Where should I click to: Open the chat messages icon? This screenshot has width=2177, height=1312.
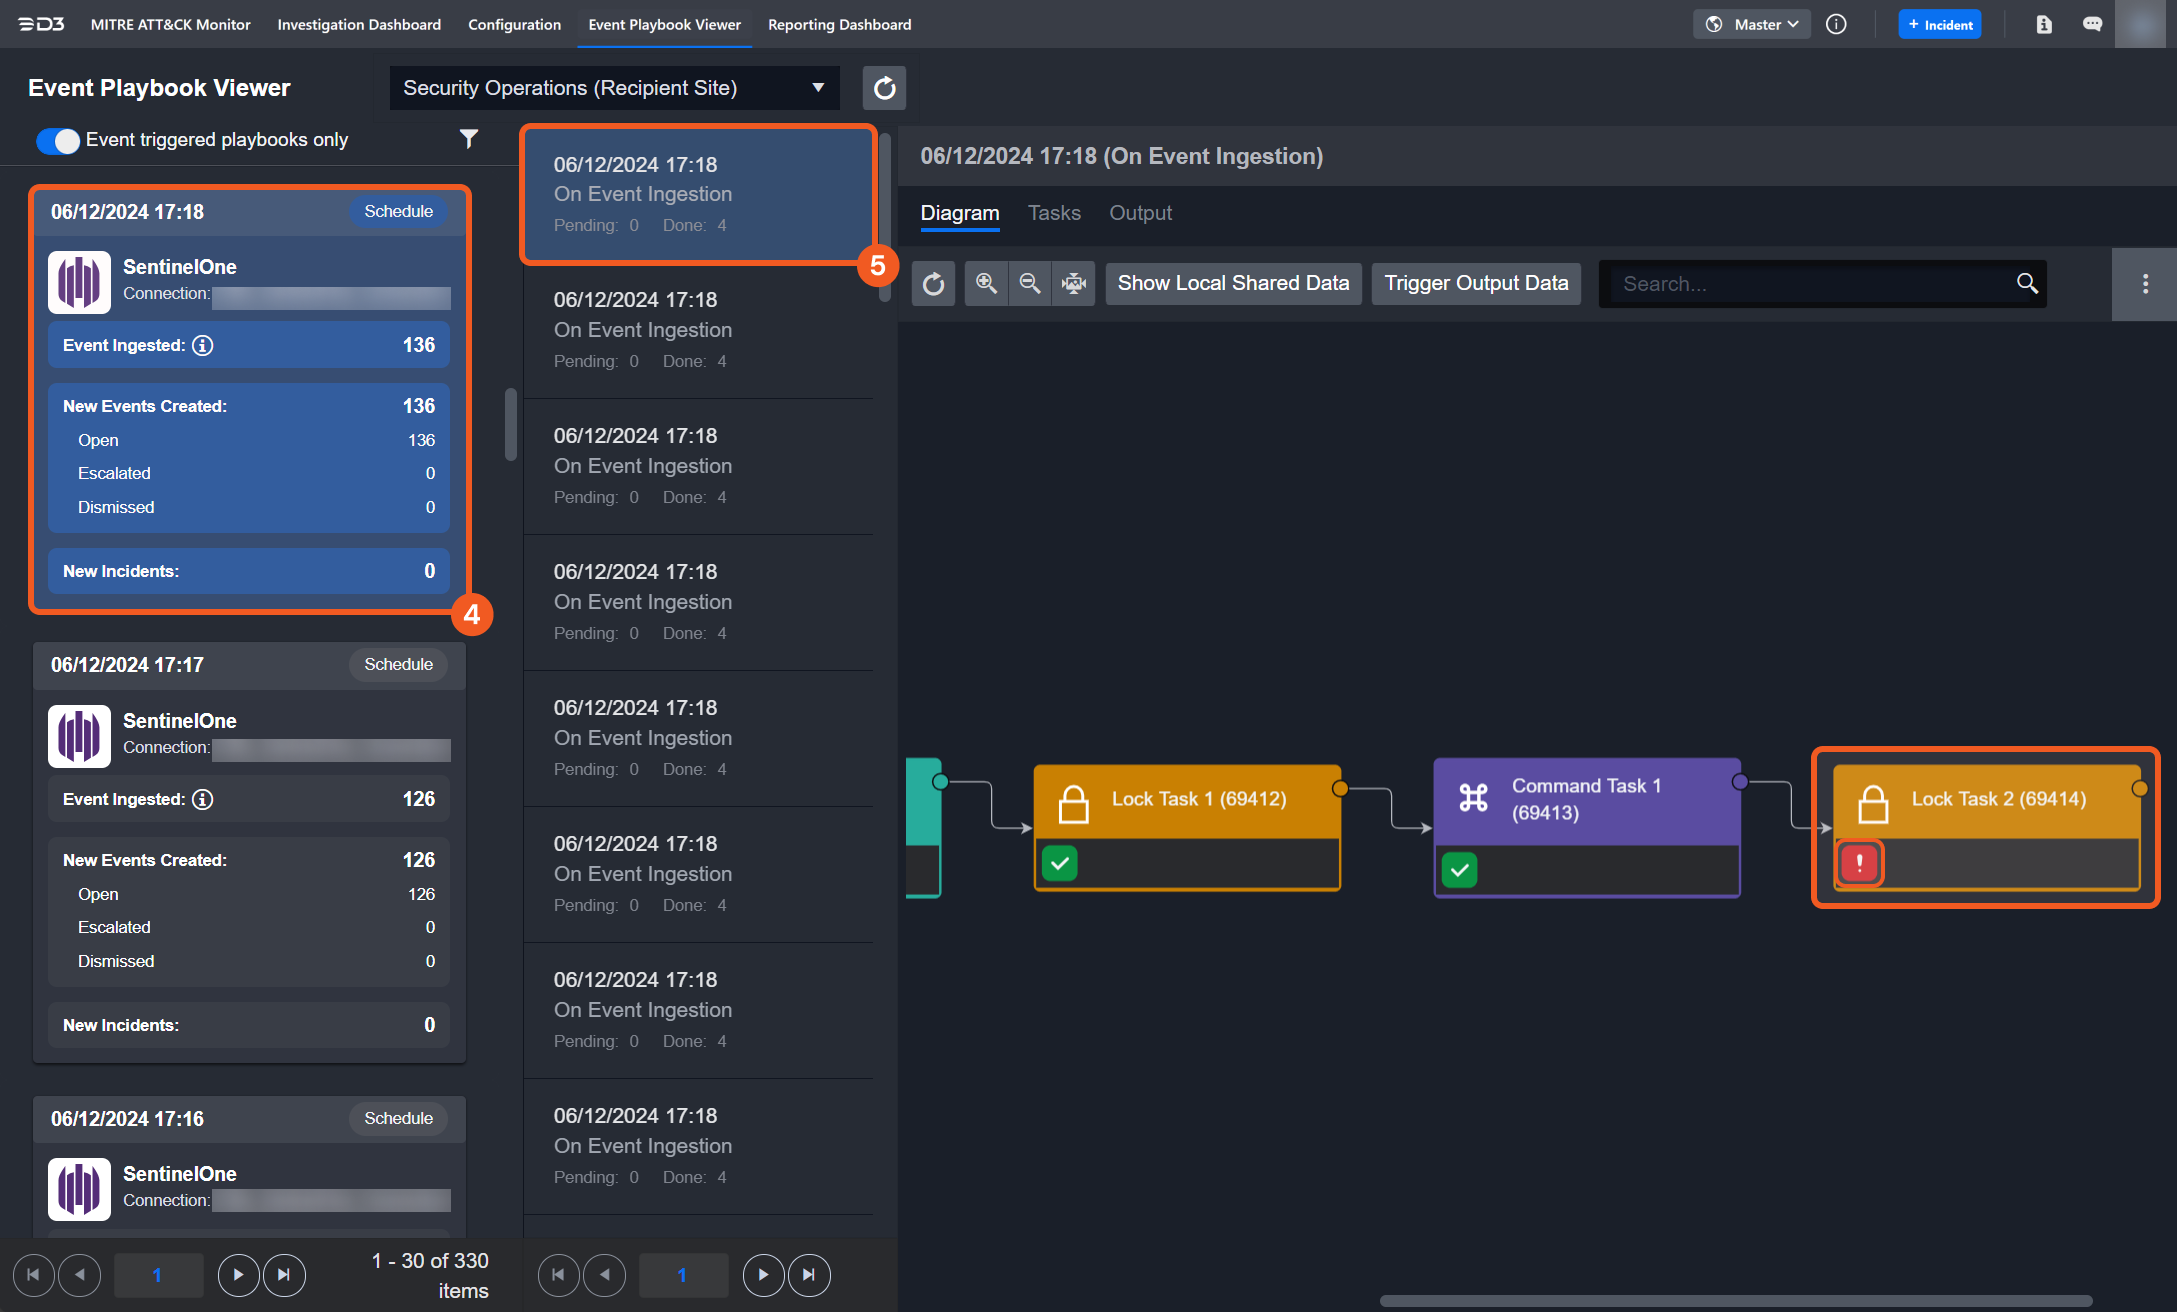(x=2091, y=24)
